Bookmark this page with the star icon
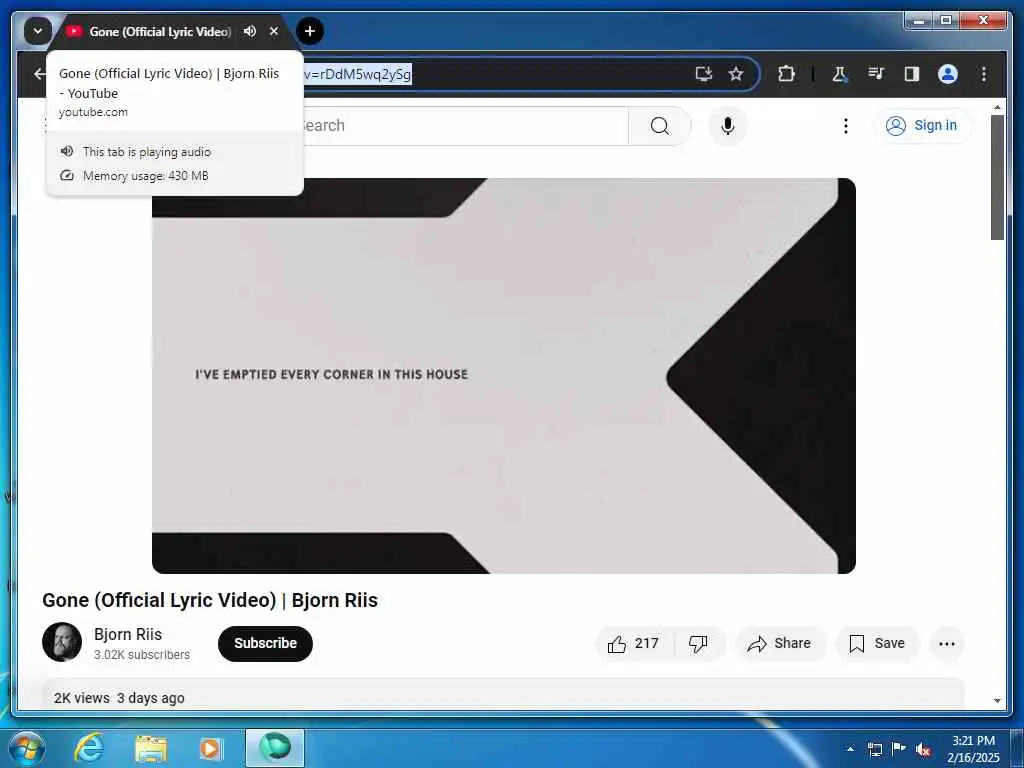This screenshot has width=1024, height=768. (x=736, y=74)
